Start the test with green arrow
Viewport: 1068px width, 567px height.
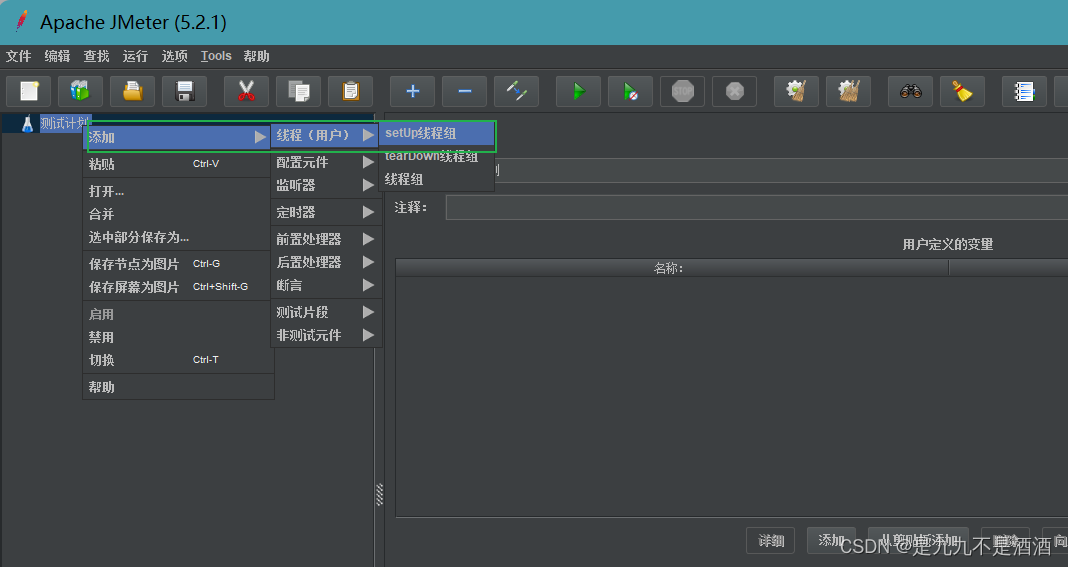coord(578,91)
